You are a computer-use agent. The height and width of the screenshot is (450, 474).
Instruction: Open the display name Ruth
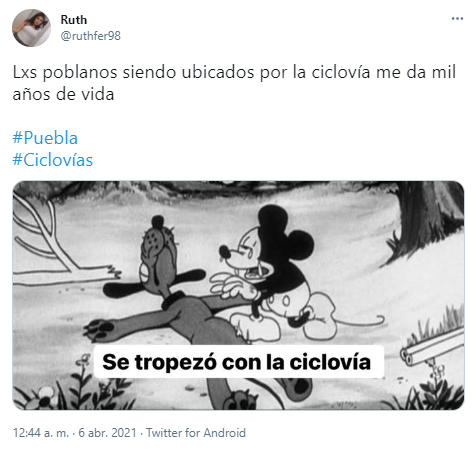pos(74,20)
